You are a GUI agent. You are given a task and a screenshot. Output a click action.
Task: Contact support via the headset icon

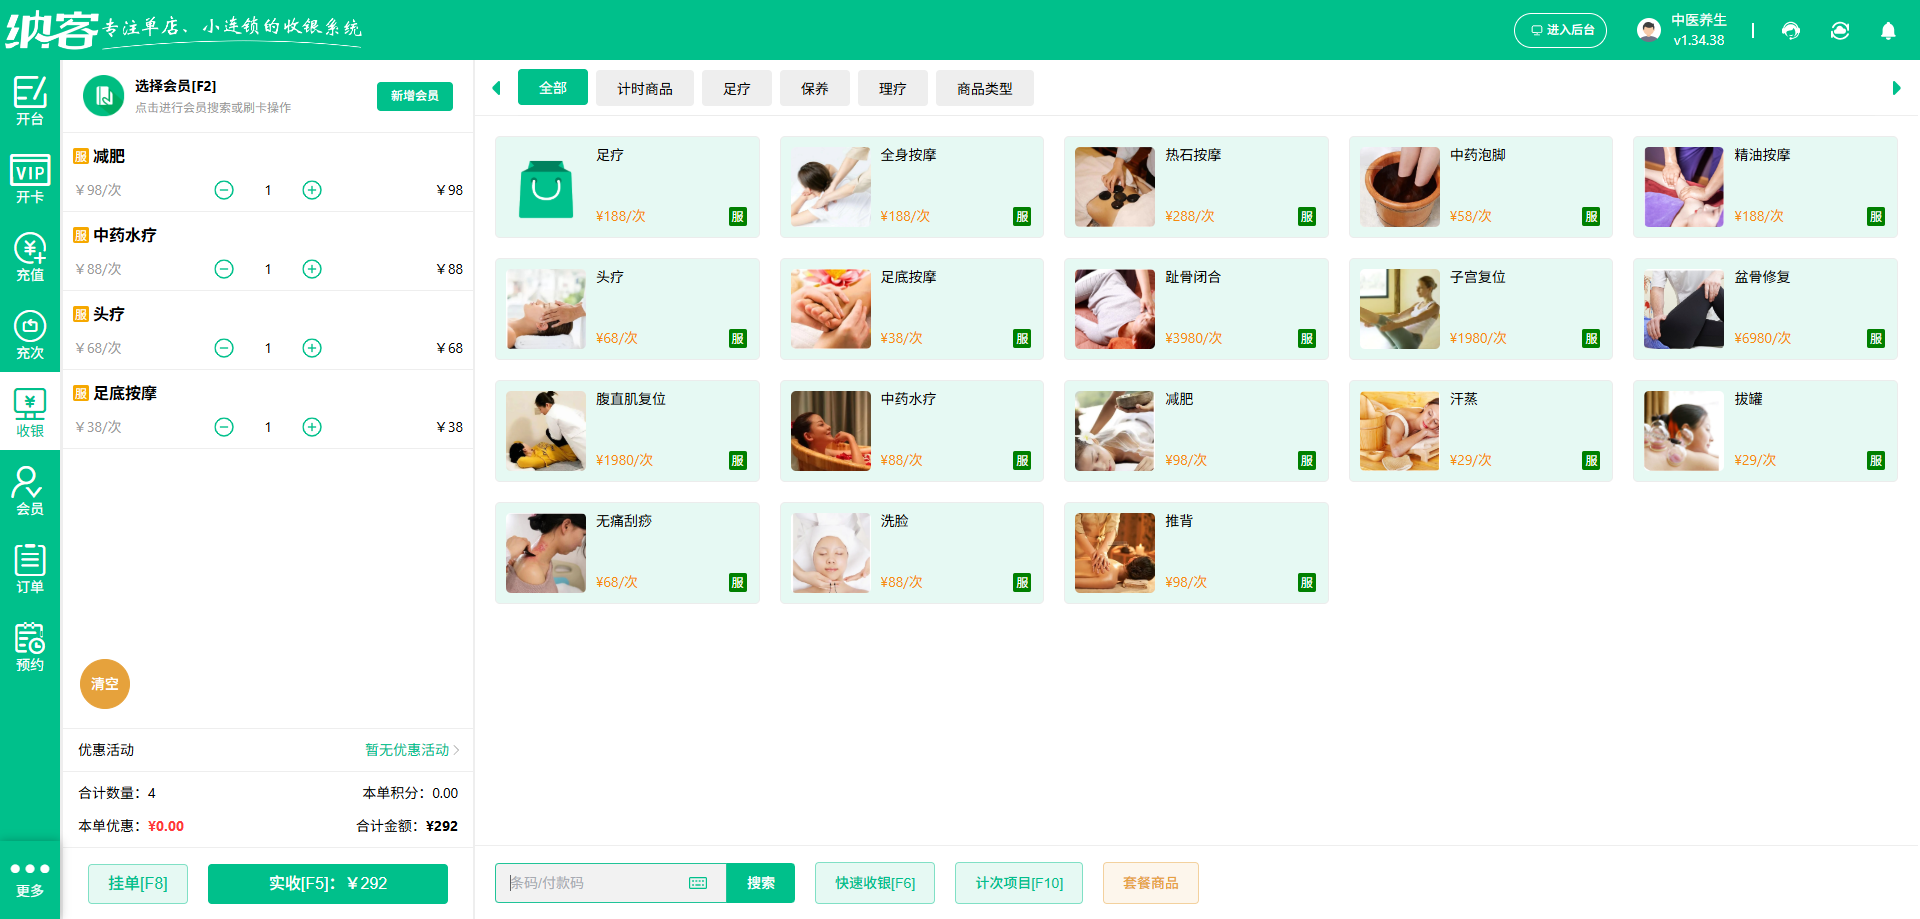tap(1791, 31)
